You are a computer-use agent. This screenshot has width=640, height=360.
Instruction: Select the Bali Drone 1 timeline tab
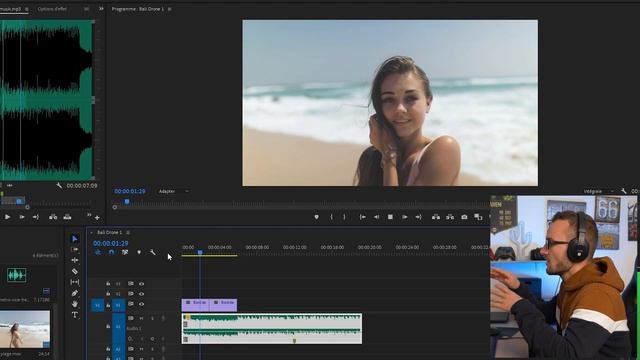(109, 233)
